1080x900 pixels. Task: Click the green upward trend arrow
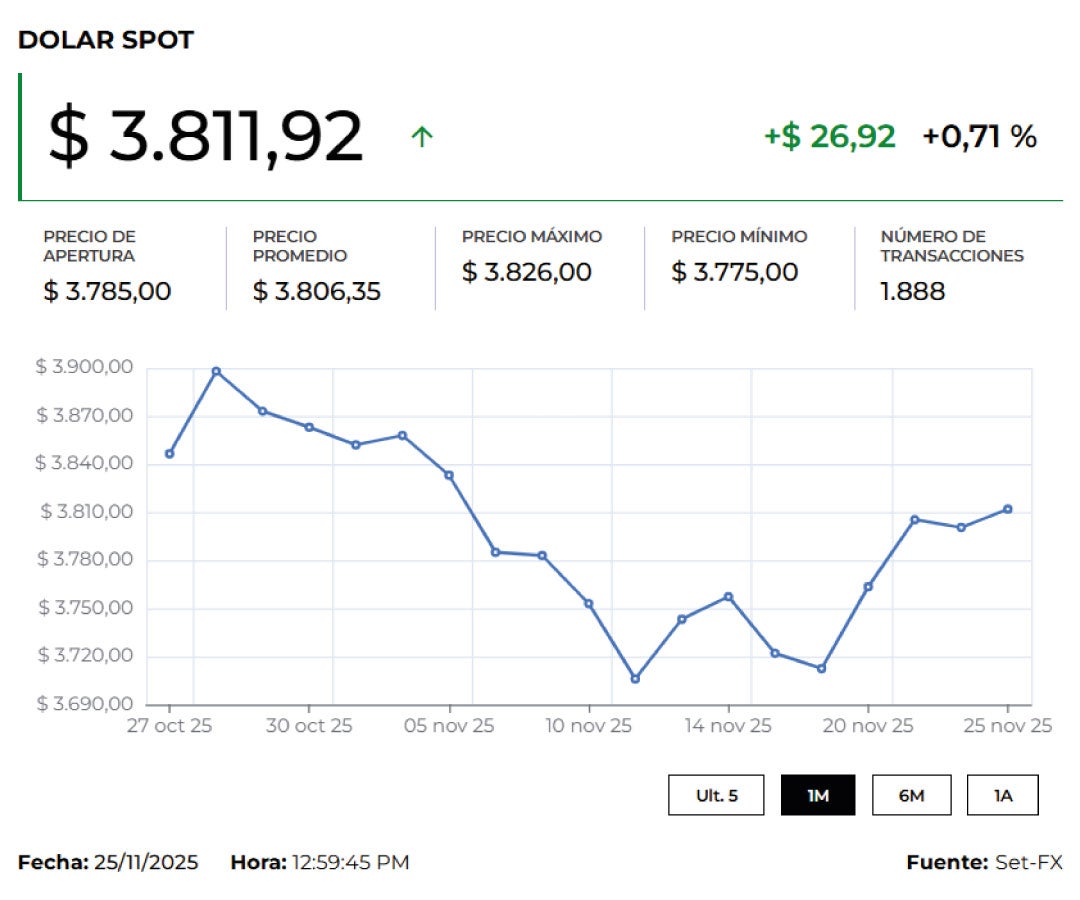coord(422,137)
